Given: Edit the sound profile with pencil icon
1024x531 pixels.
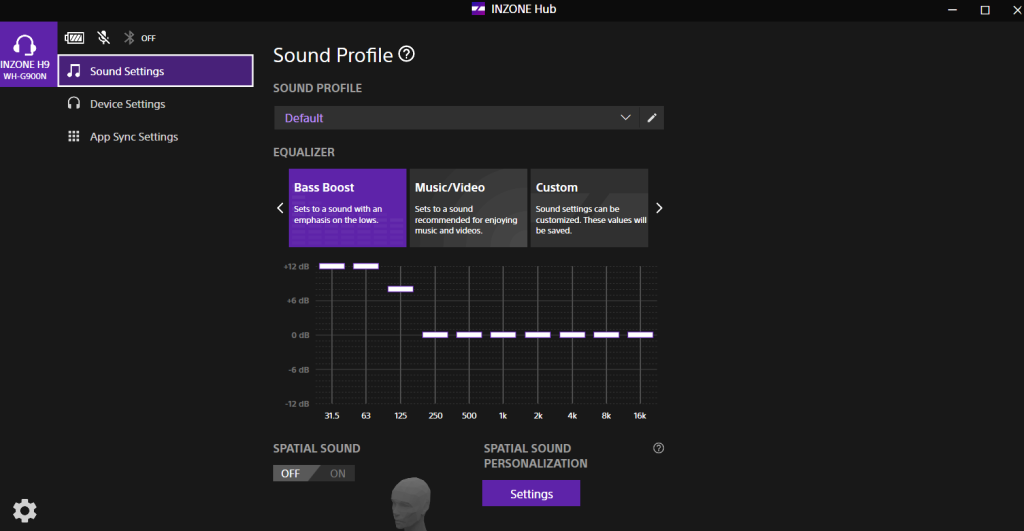Looking at the screenshot, I should pos(652,118).
